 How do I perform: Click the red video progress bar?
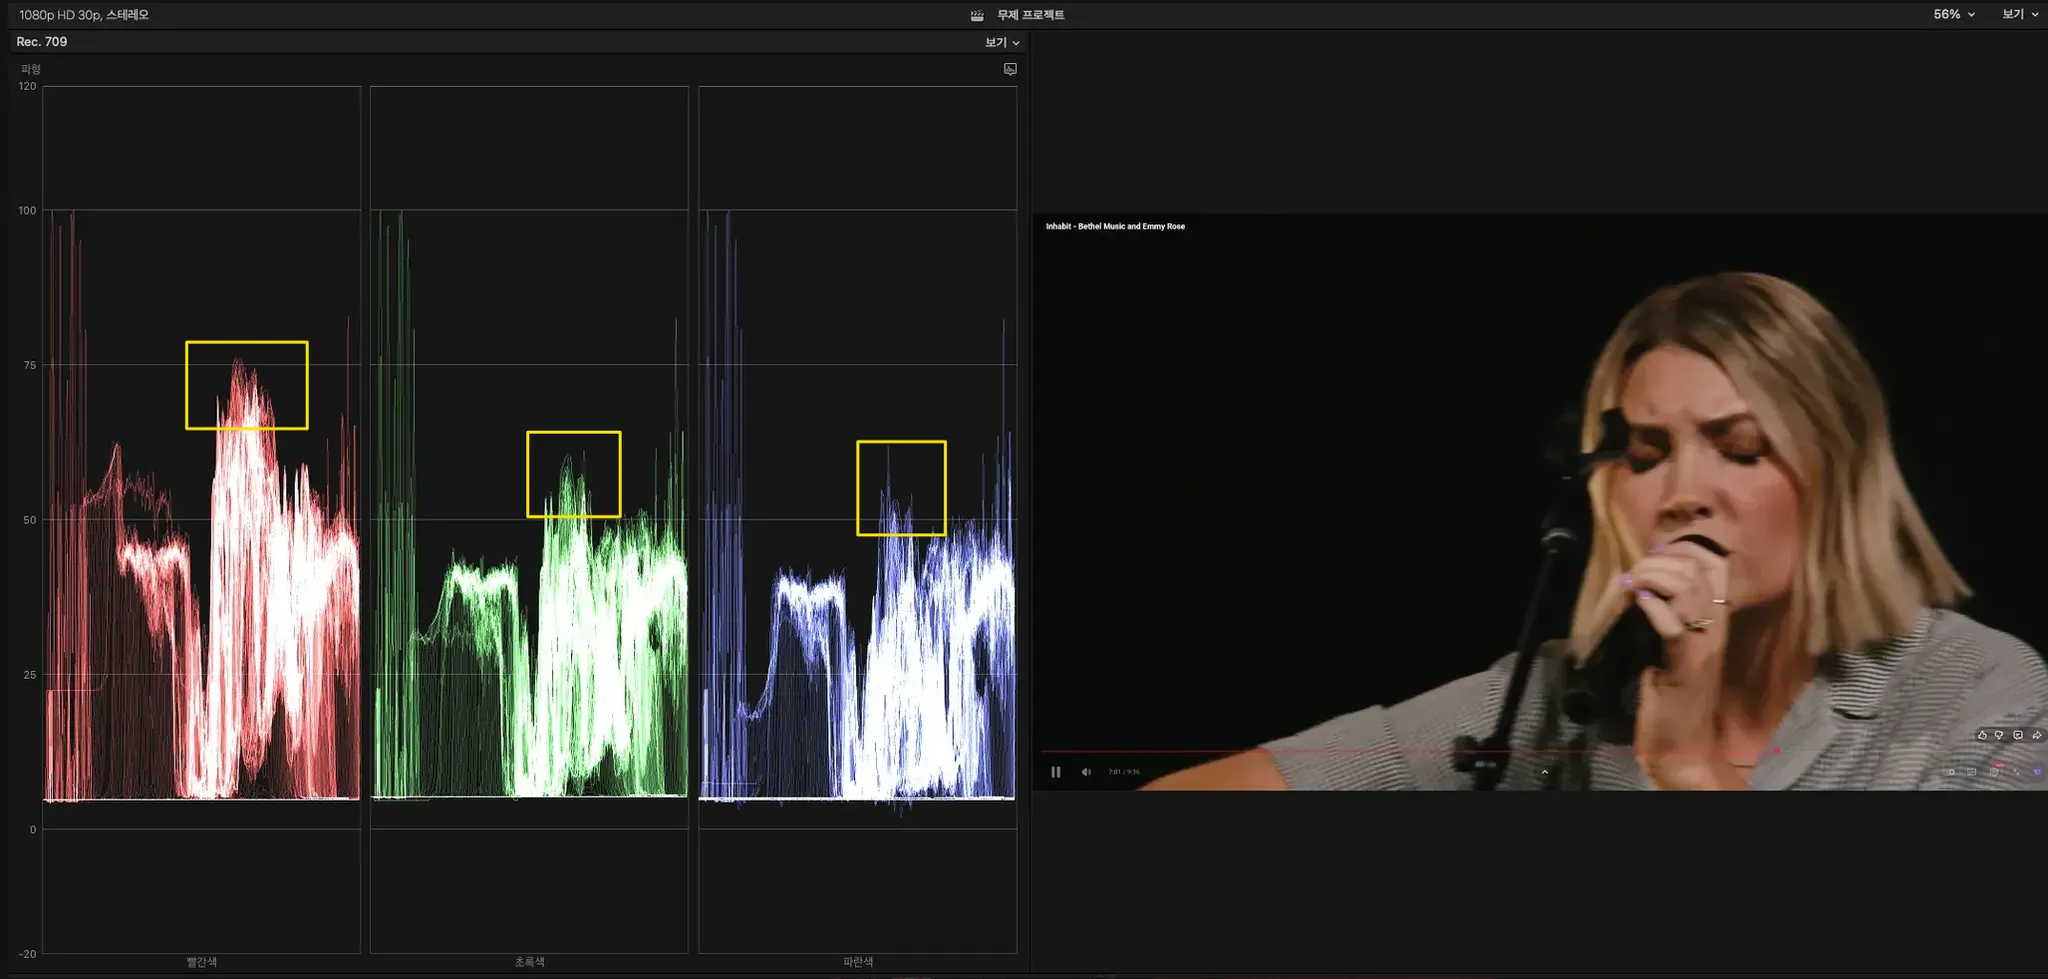(x=1400, y=750)
